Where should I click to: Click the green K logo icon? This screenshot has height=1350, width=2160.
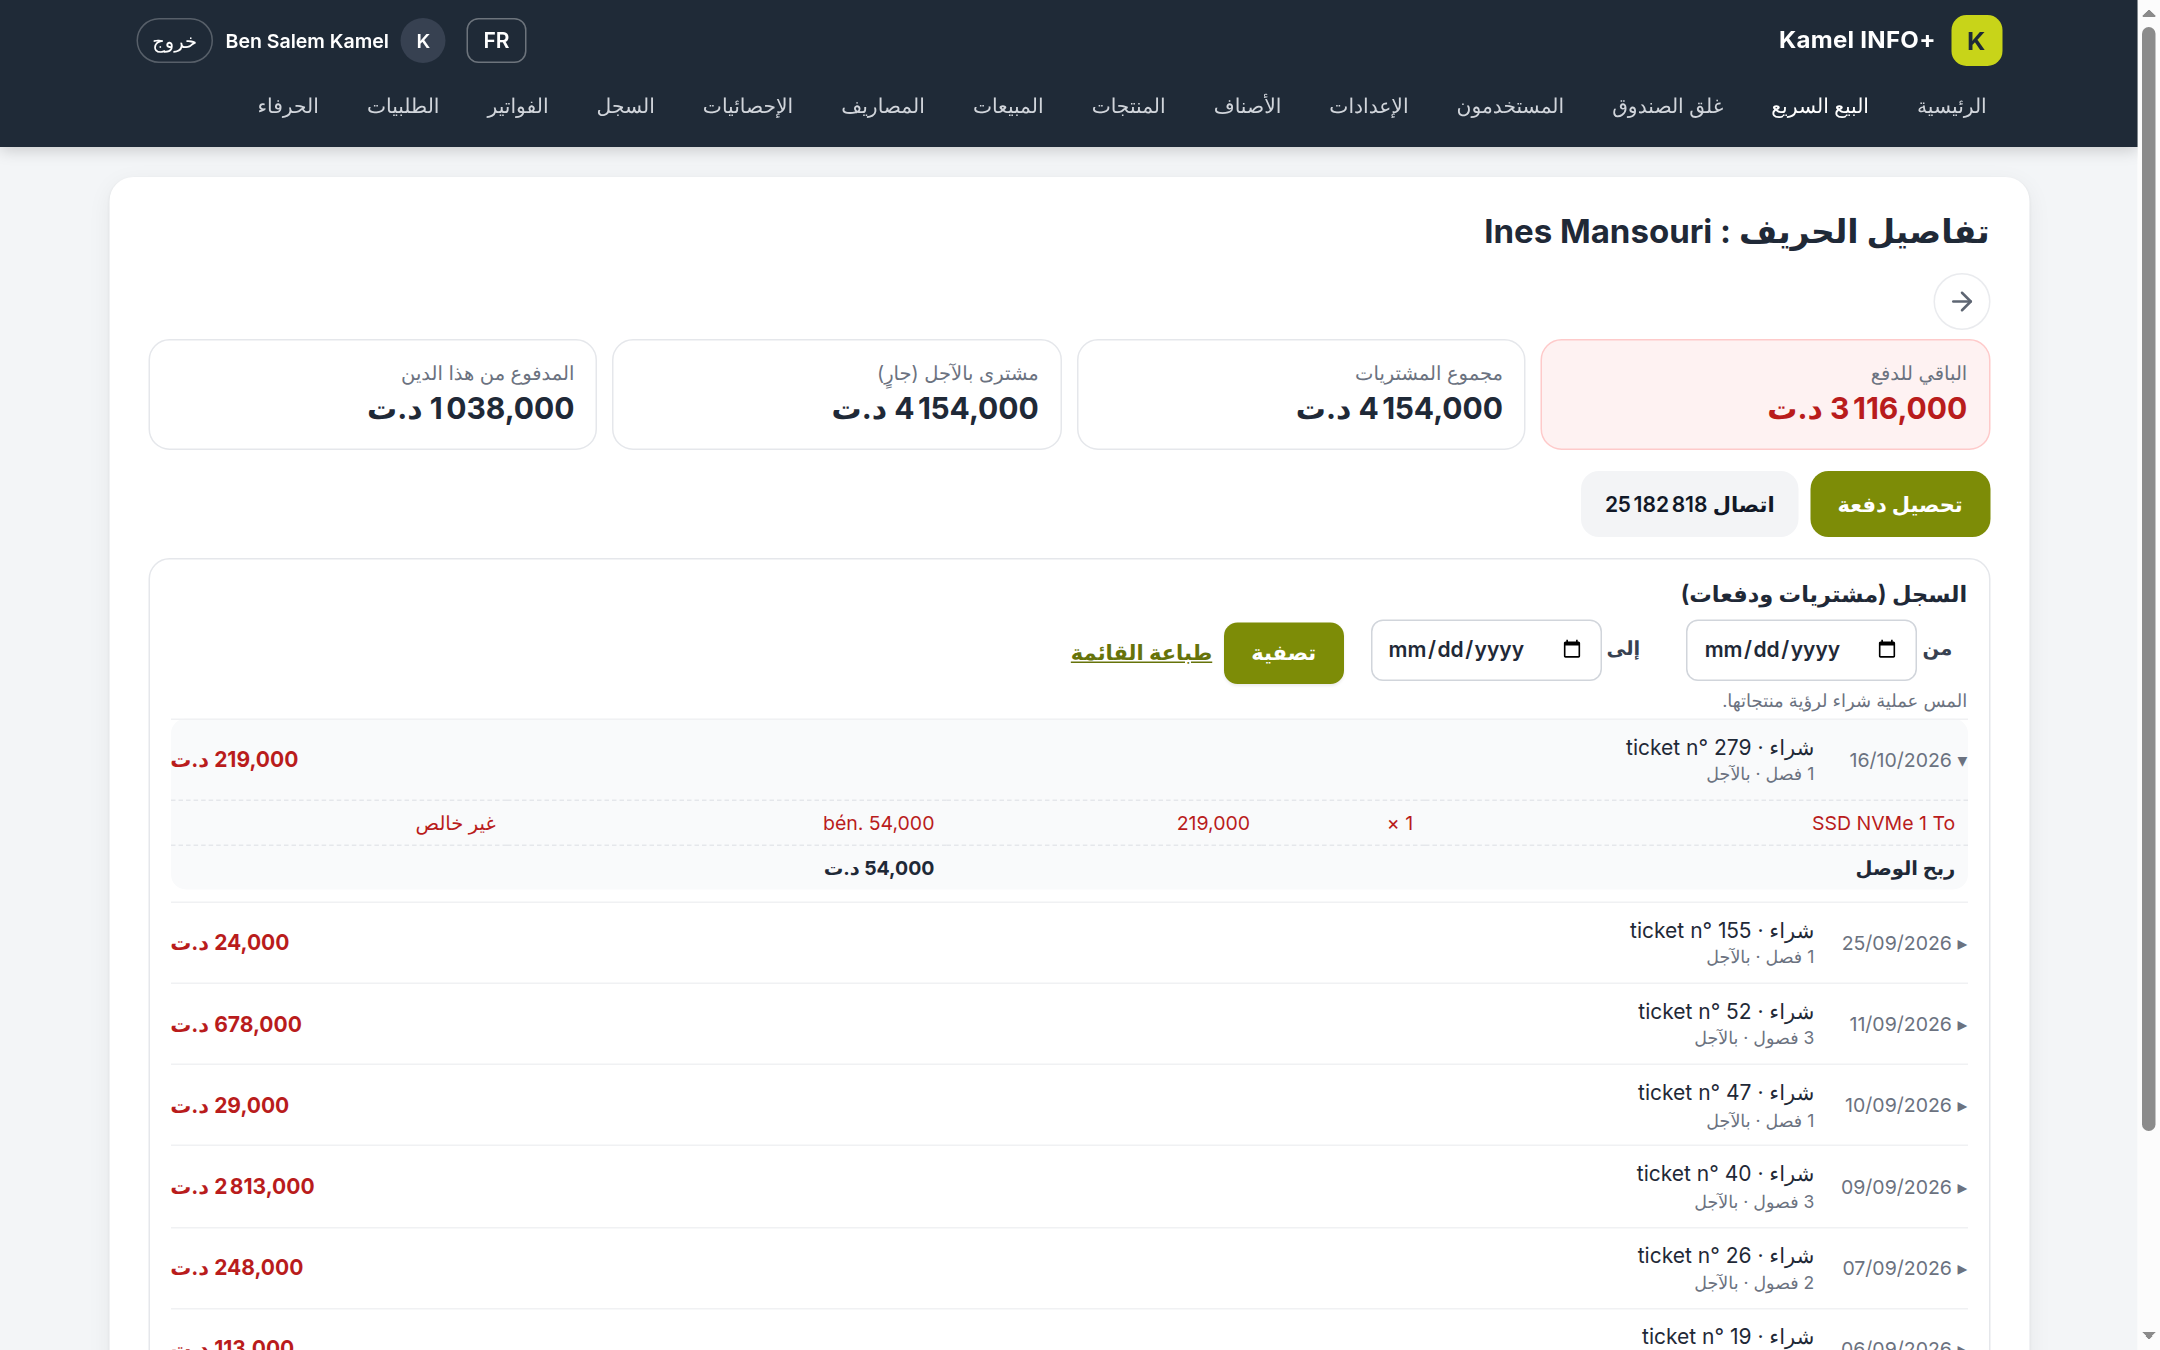1976,41
